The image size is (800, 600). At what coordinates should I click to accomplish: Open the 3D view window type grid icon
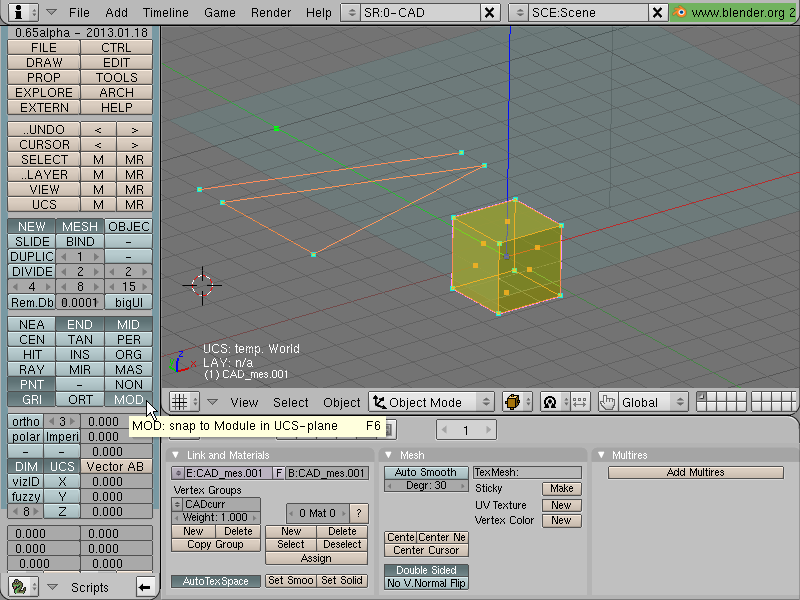(x=180, y=402)
